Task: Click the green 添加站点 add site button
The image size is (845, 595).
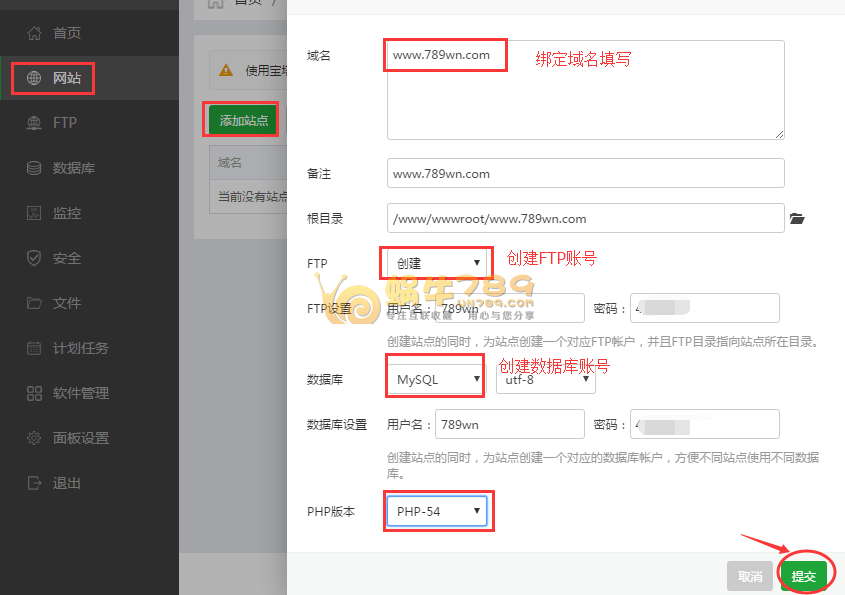Action: point(240,119)
